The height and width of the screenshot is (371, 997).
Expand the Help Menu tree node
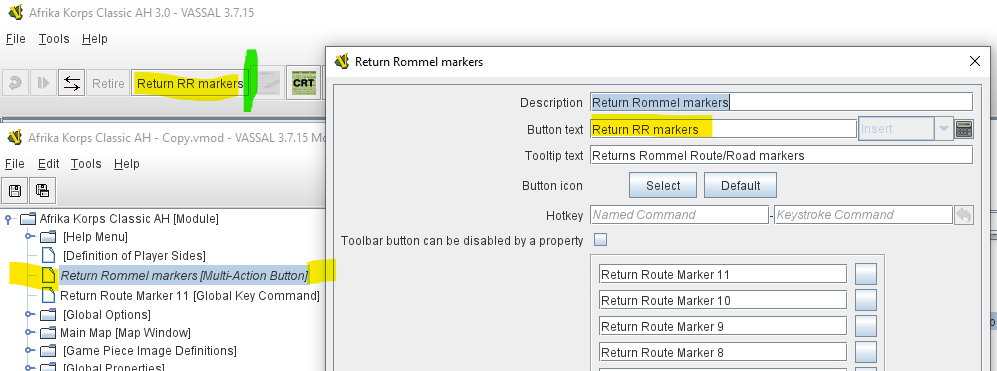pos(29,237)
